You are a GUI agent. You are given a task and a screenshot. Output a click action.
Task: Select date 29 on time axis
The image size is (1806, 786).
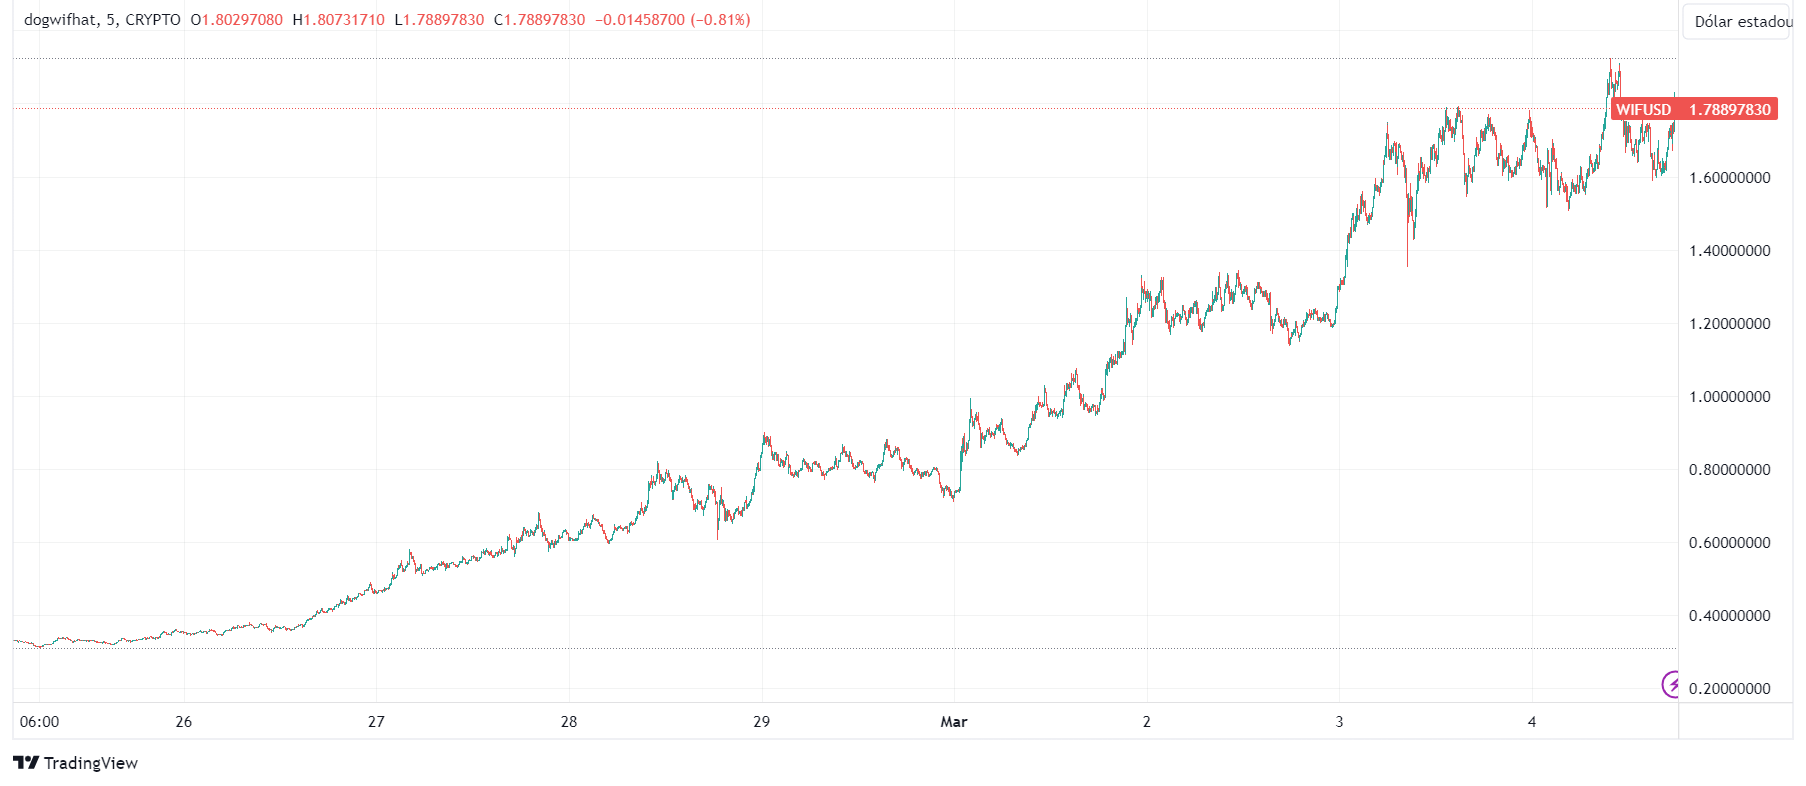point(761,722)
